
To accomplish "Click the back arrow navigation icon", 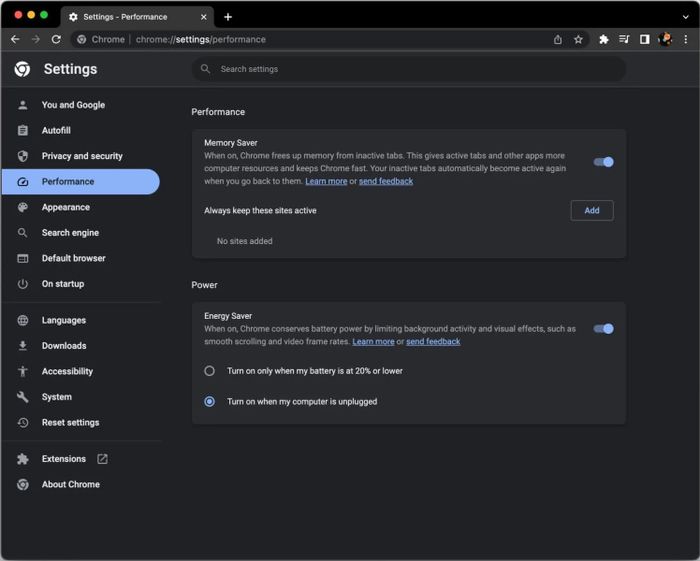I will click(15, 39).
